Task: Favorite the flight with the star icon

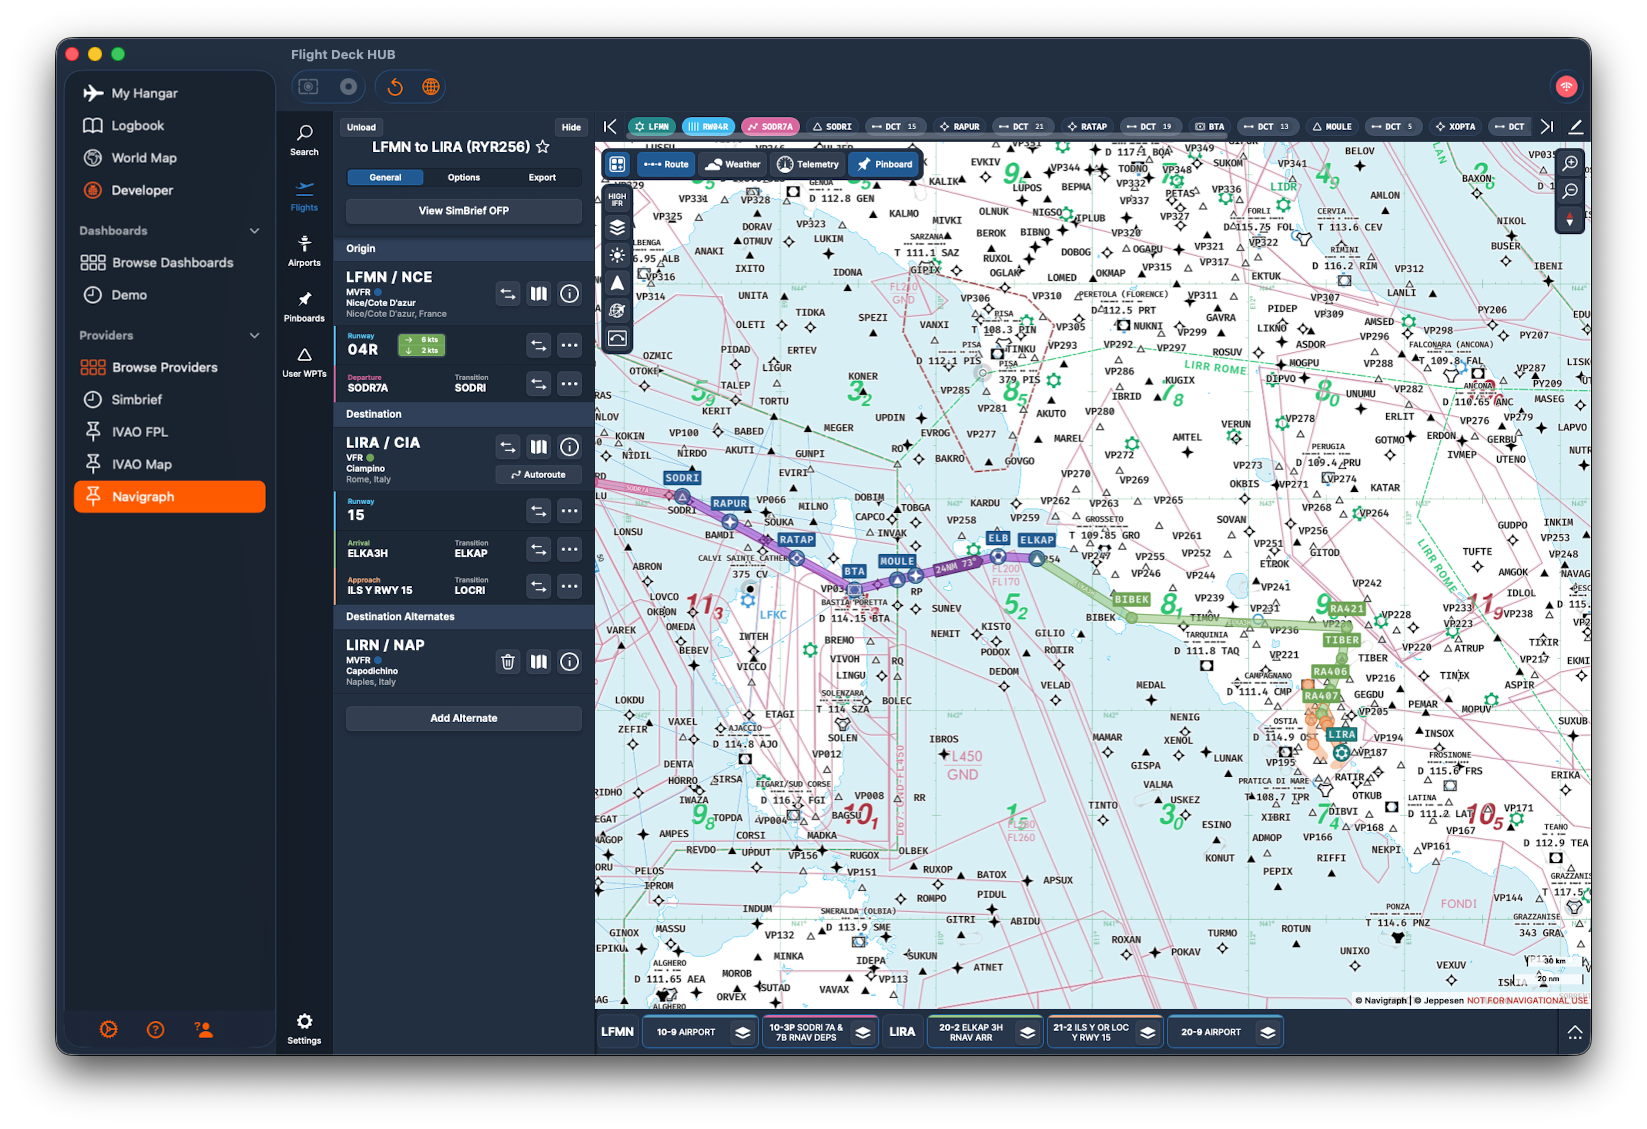Action: pyautogui.click(x=543, y=147)
